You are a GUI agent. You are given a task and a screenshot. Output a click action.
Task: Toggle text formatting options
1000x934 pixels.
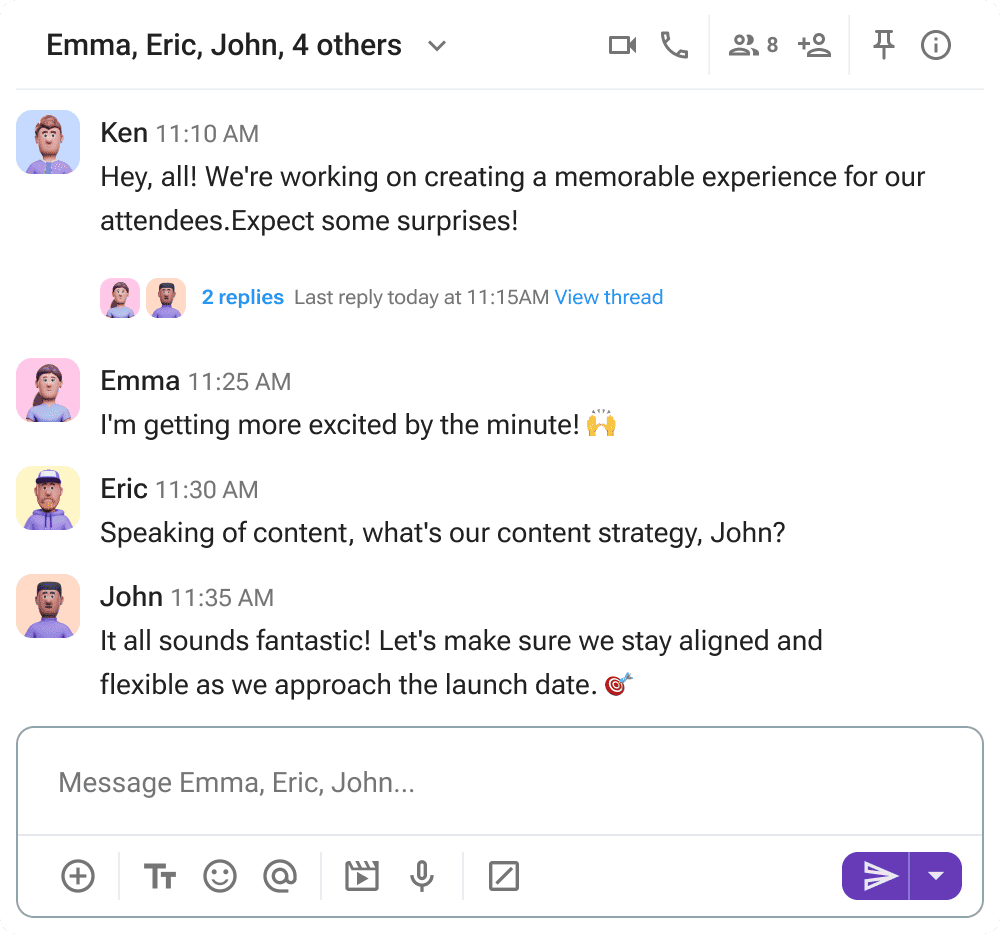pos(160,877)
